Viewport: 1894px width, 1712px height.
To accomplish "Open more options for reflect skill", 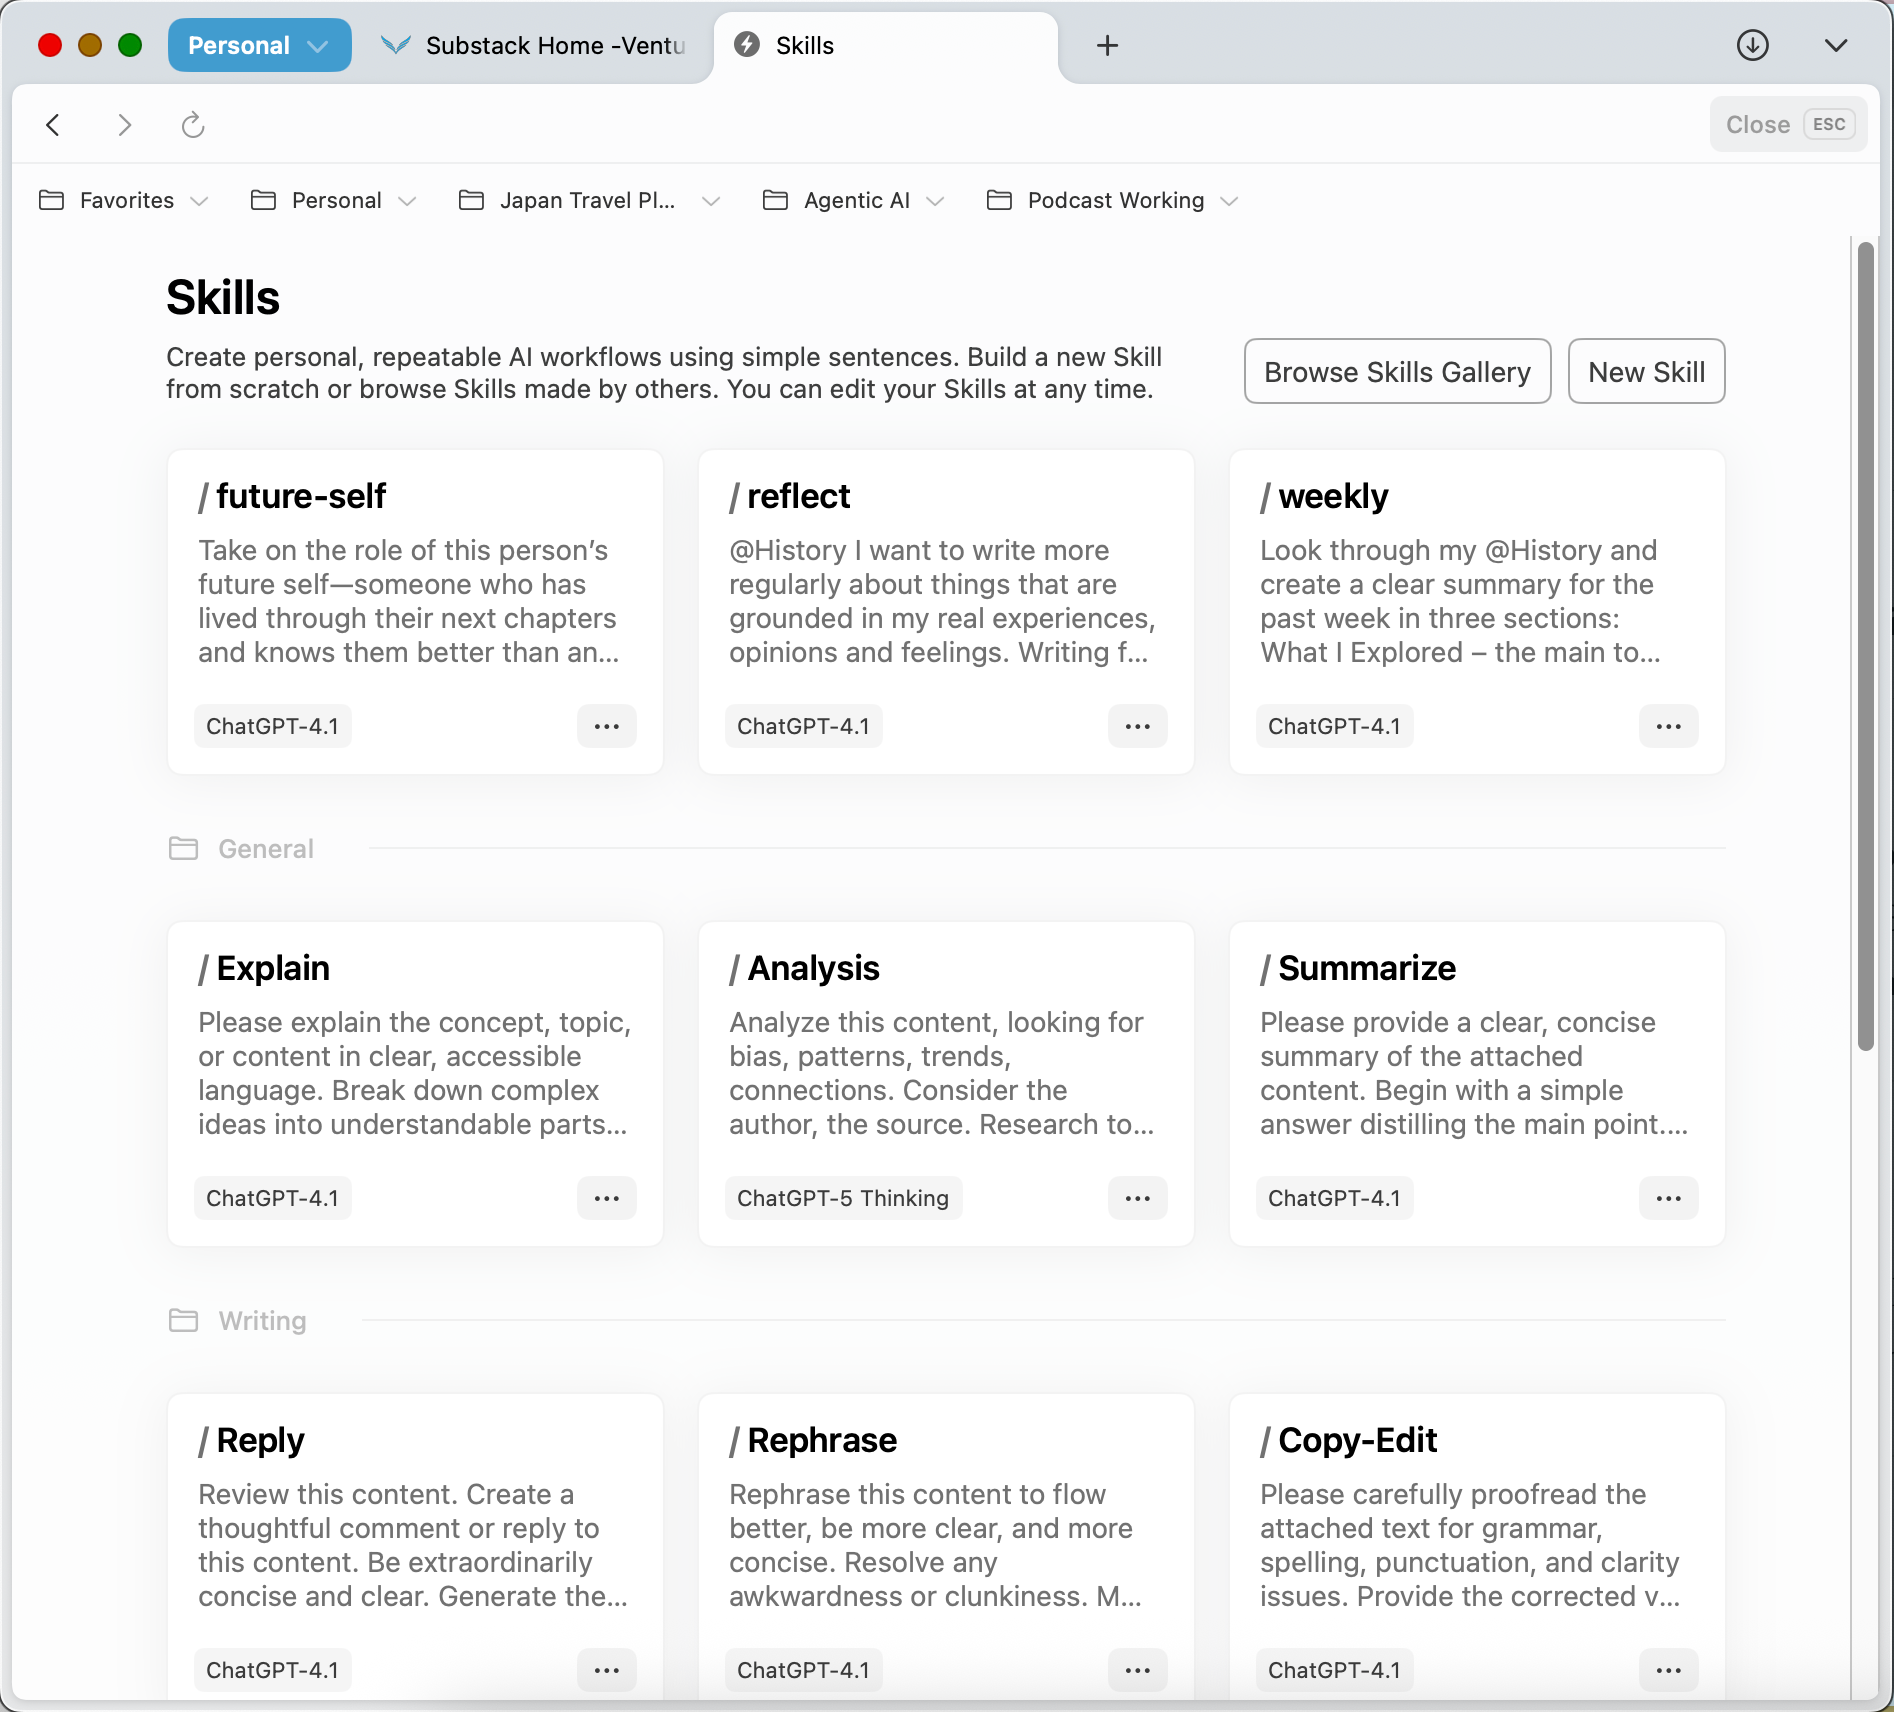I will point(1138,727).
